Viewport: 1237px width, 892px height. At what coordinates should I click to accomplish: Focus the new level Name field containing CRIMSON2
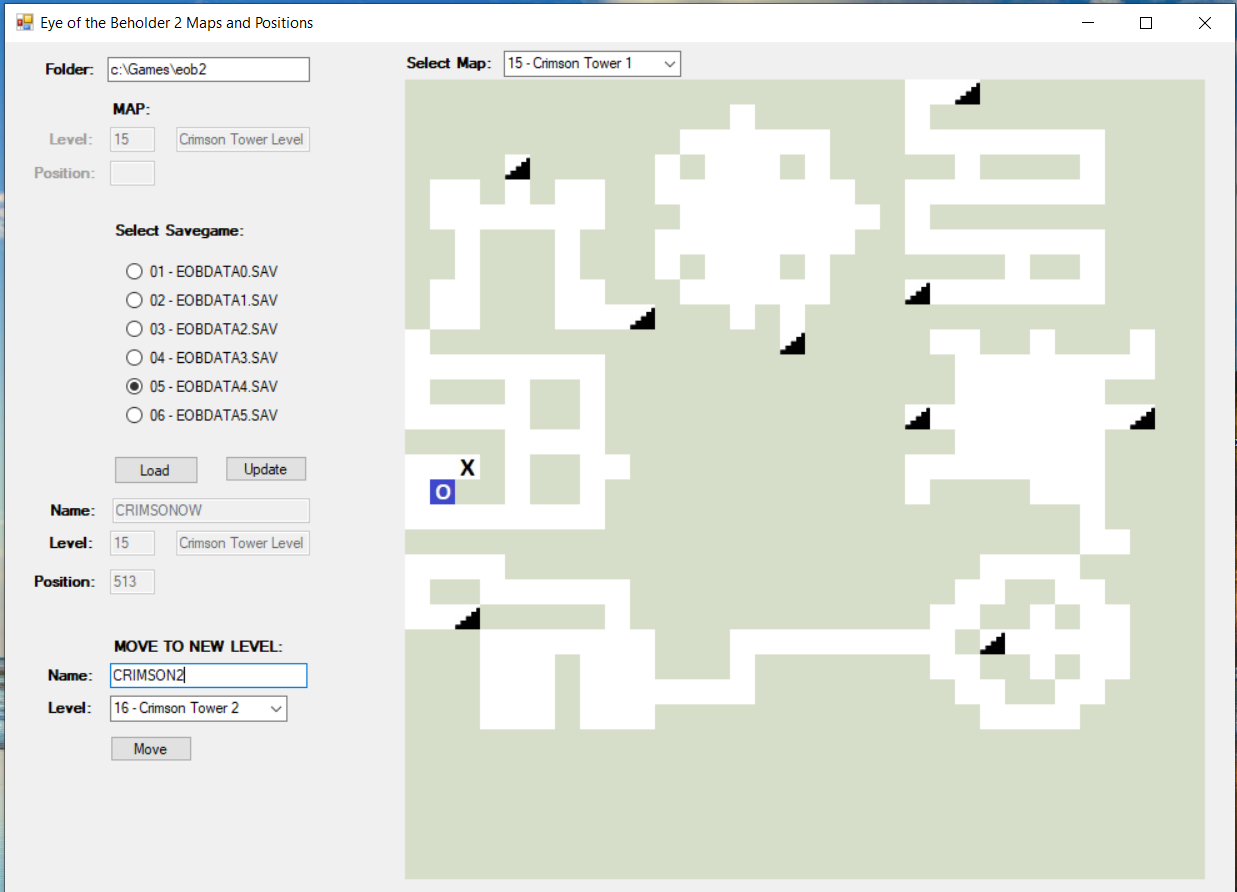click(208, 675)
